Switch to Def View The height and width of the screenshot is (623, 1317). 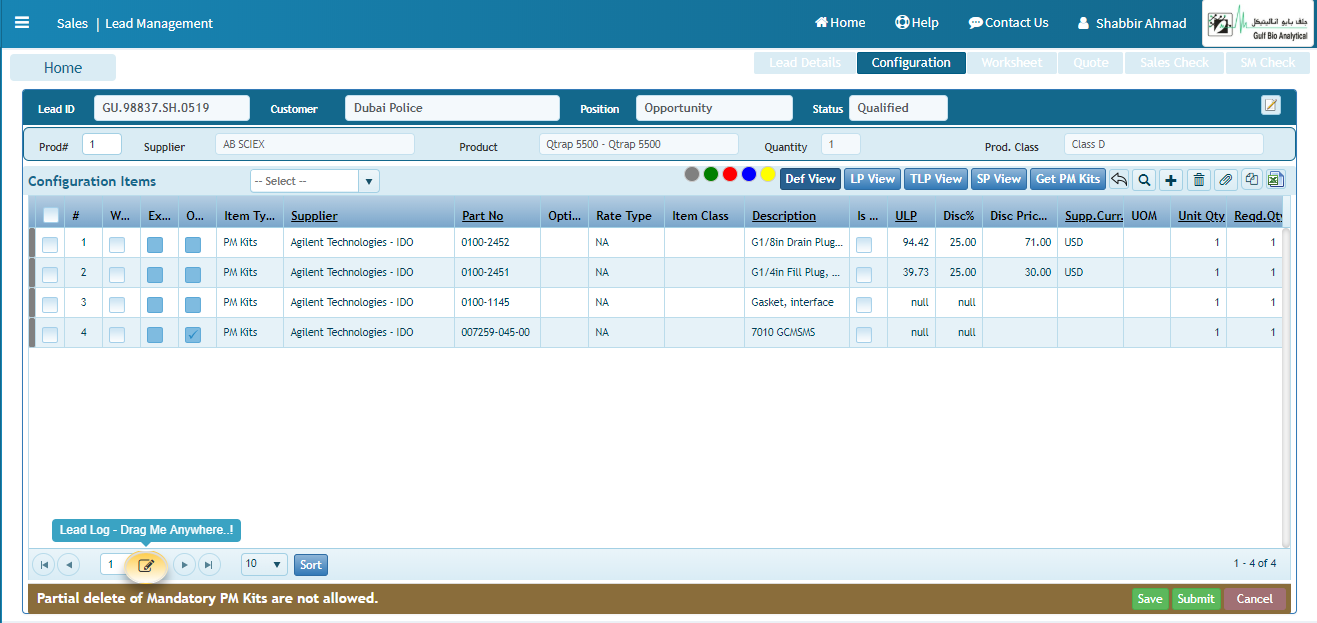810,179
